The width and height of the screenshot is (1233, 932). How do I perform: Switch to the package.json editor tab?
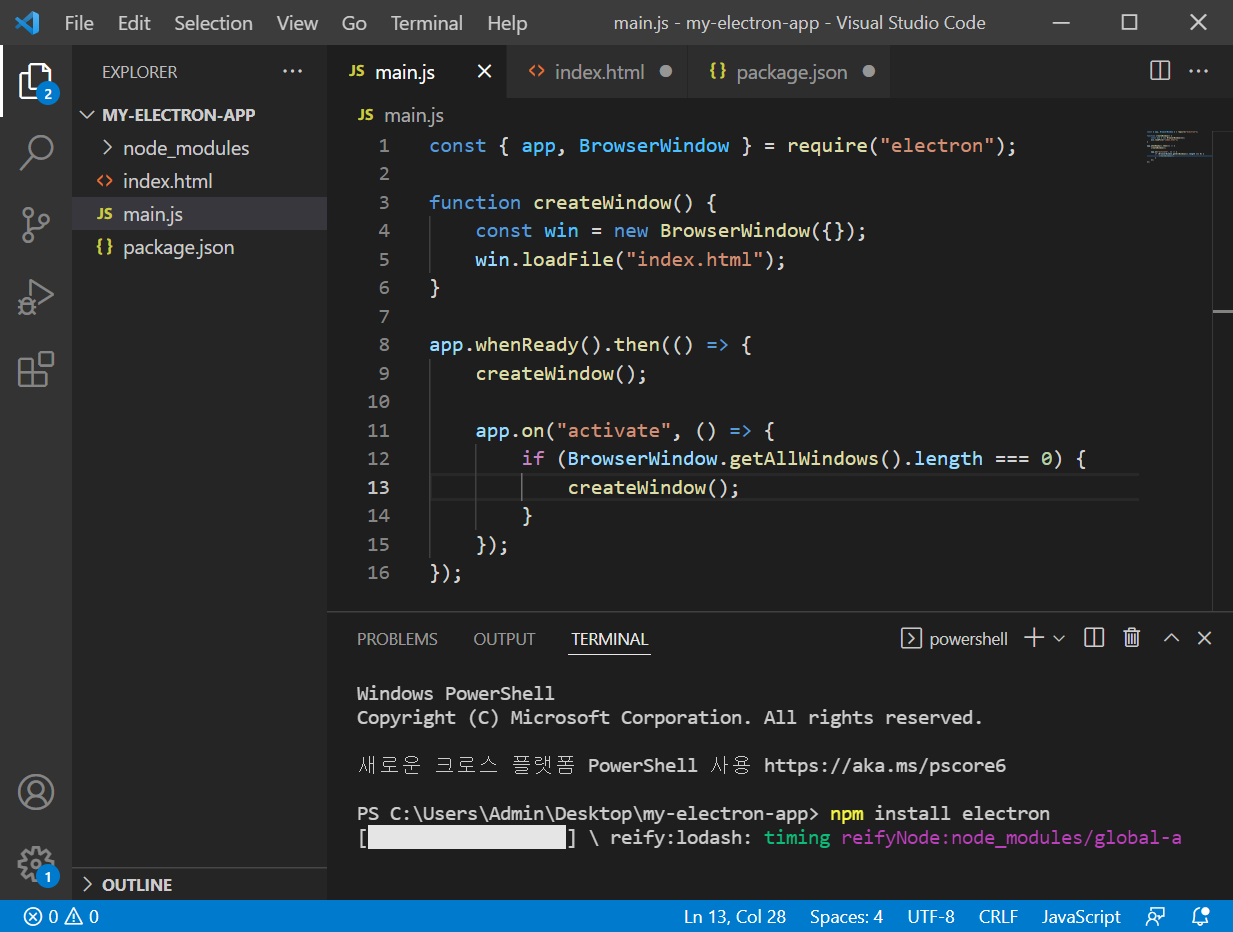click(790, 72)
